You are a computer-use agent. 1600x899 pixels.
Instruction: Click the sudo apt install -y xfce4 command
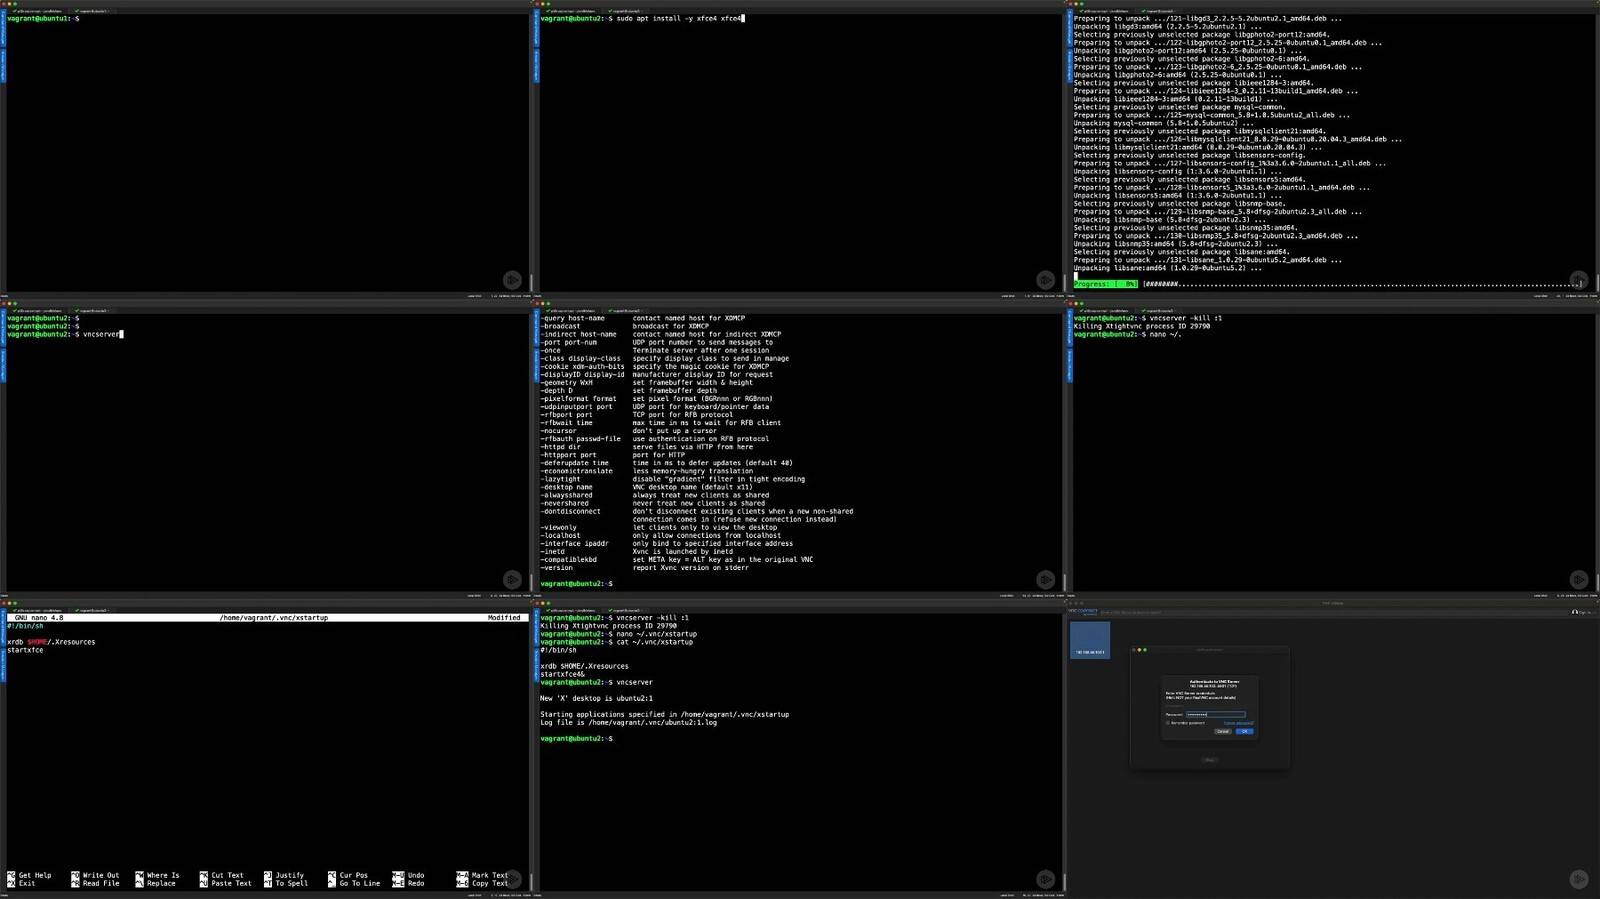click(679, 18)
